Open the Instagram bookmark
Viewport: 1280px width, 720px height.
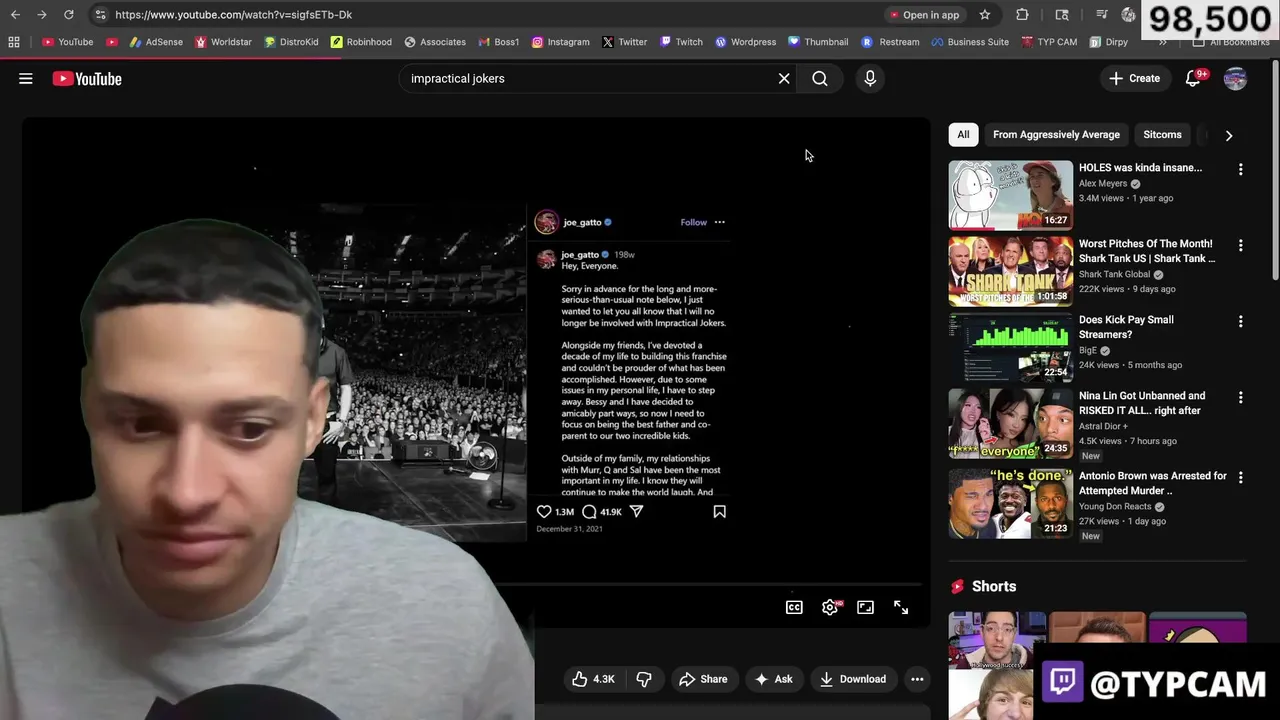click(560, 42)
